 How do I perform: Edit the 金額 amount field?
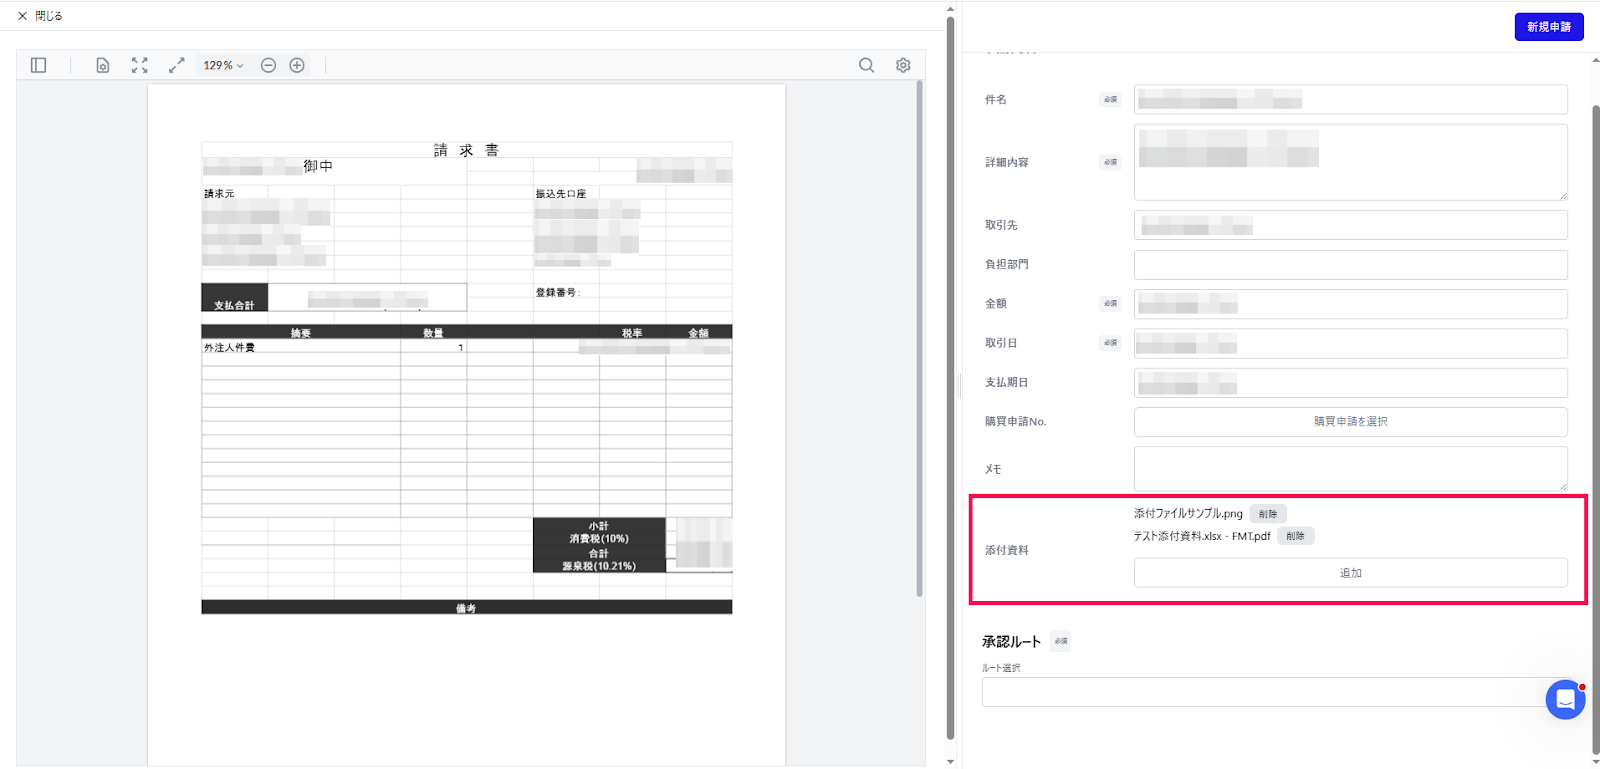(1350, 304)
